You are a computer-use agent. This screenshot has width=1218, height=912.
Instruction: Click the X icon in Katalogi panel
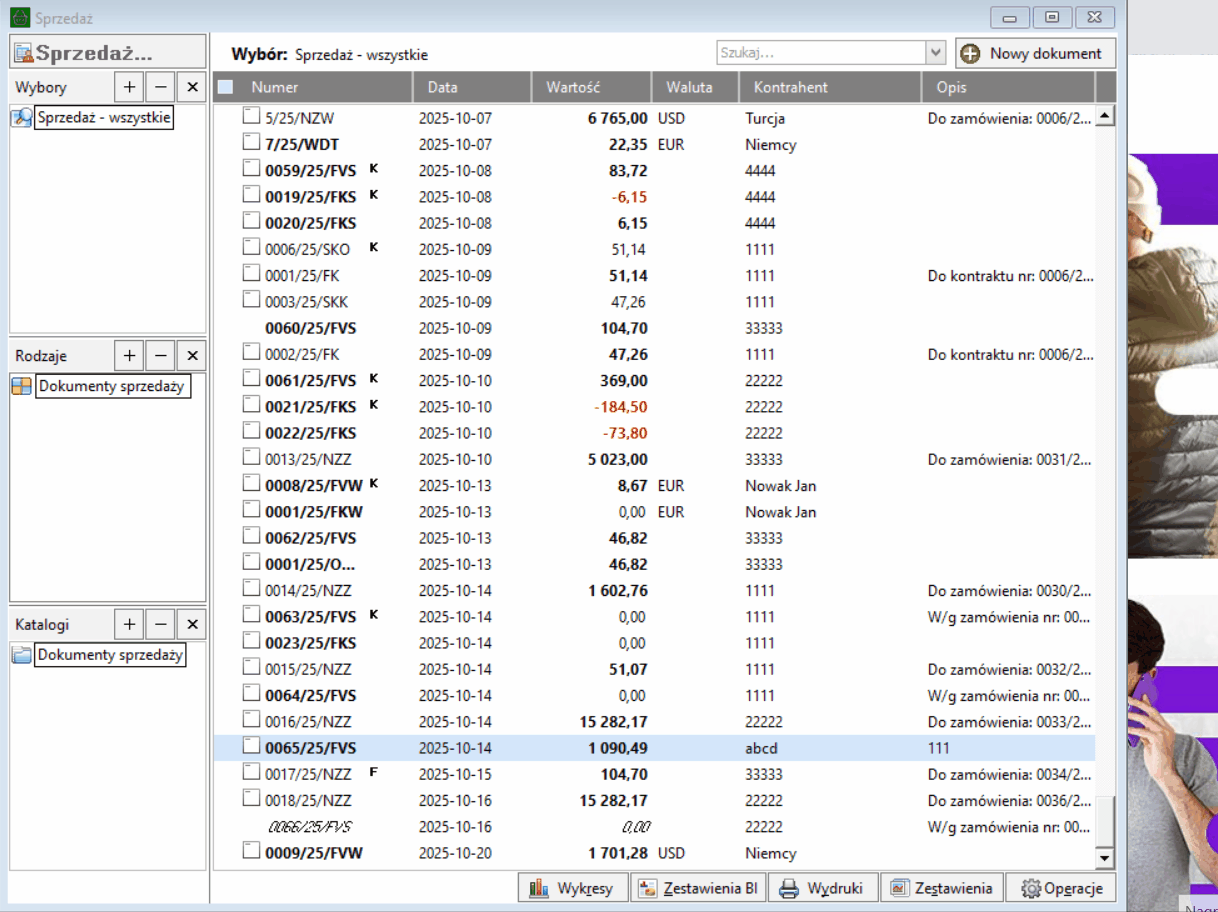point(193,625)
